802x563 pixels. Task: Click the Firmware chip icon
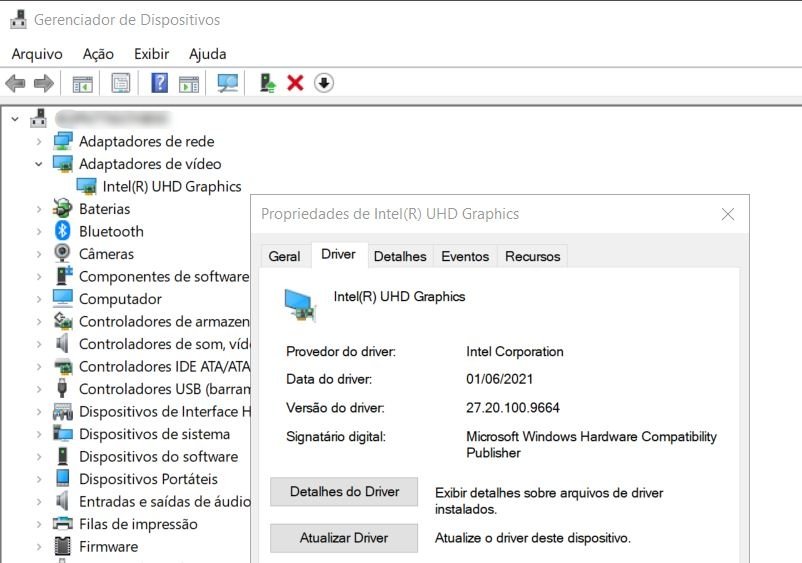(x=62, y=546)
